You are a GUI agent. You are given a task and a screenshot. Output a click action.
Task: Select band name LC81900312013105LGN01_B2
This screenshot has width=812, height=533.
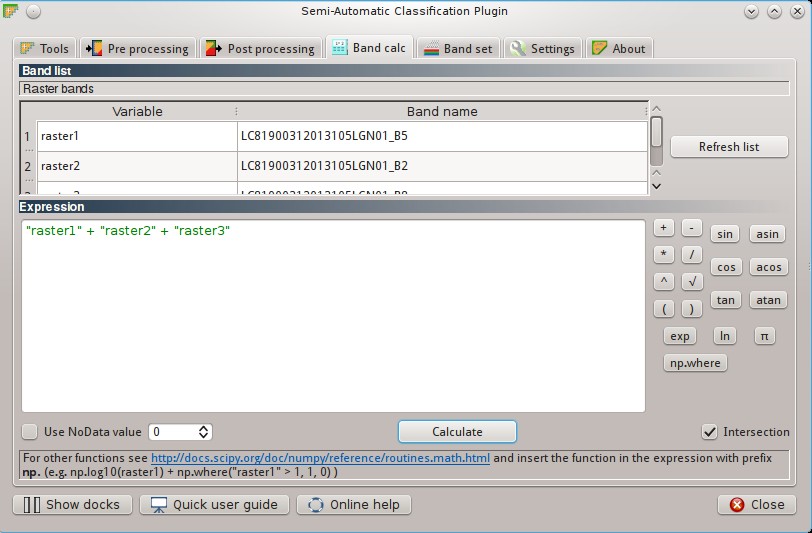click(x=442, y=166)
